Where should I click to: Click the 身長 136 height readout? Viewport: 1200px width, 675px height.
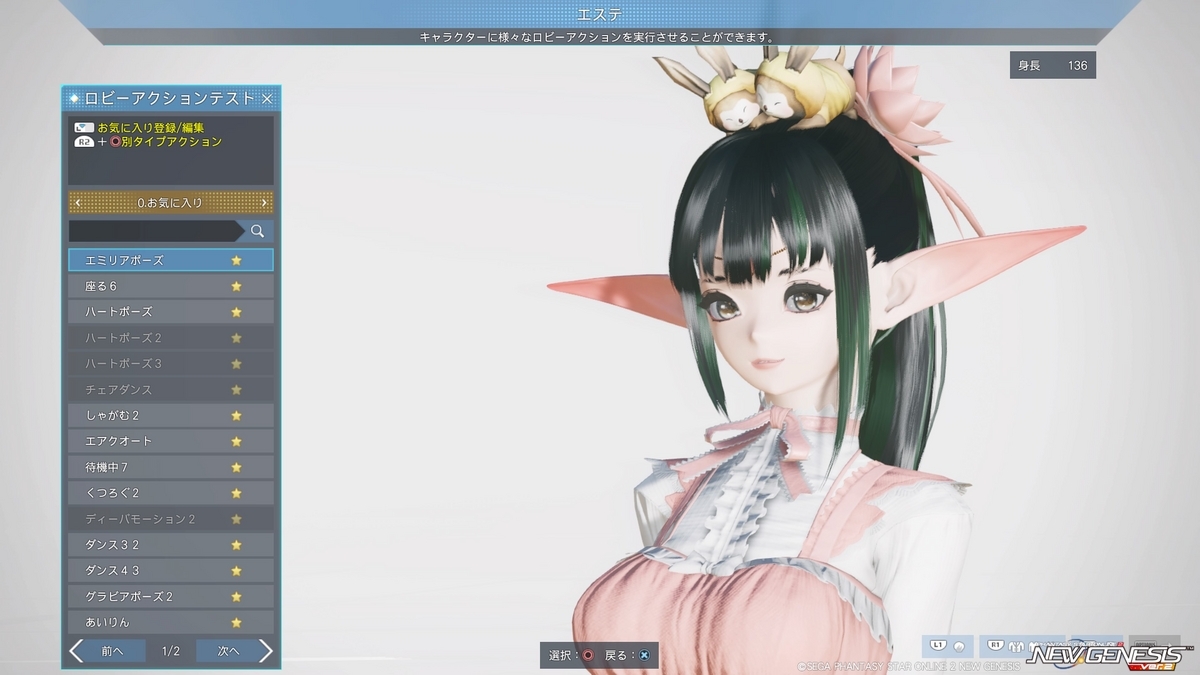pos(1053,65)
